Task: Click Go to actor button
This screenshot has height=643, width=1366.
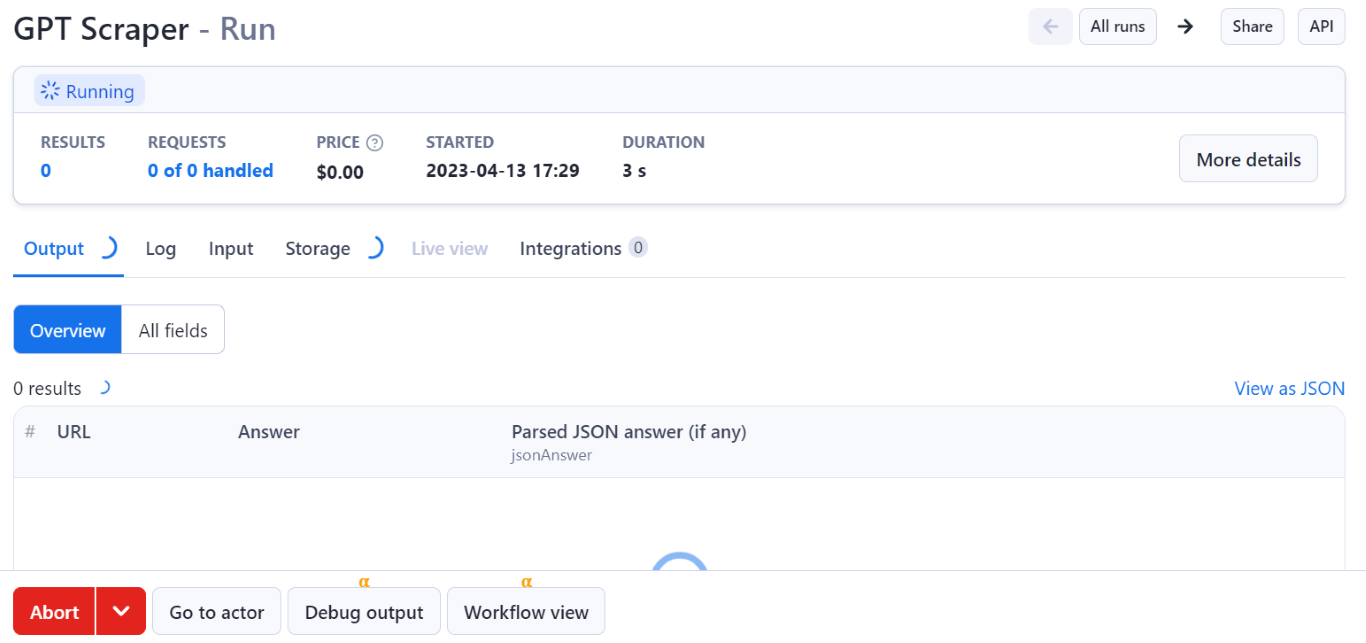Action: (x=217, y=611)
